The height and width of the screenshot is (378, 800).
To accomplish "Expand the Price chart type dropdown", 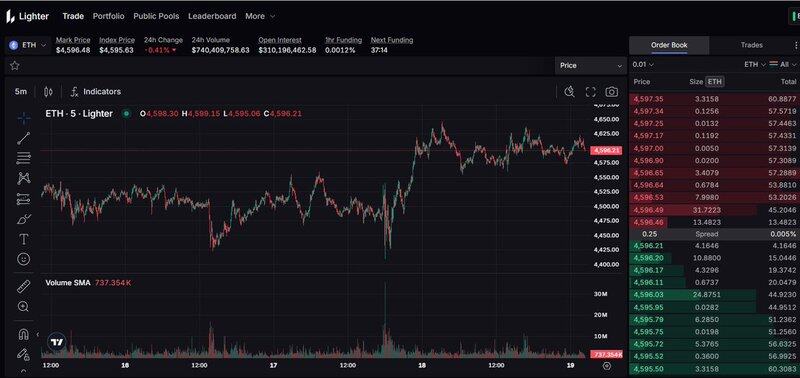I will click(590, 65).
